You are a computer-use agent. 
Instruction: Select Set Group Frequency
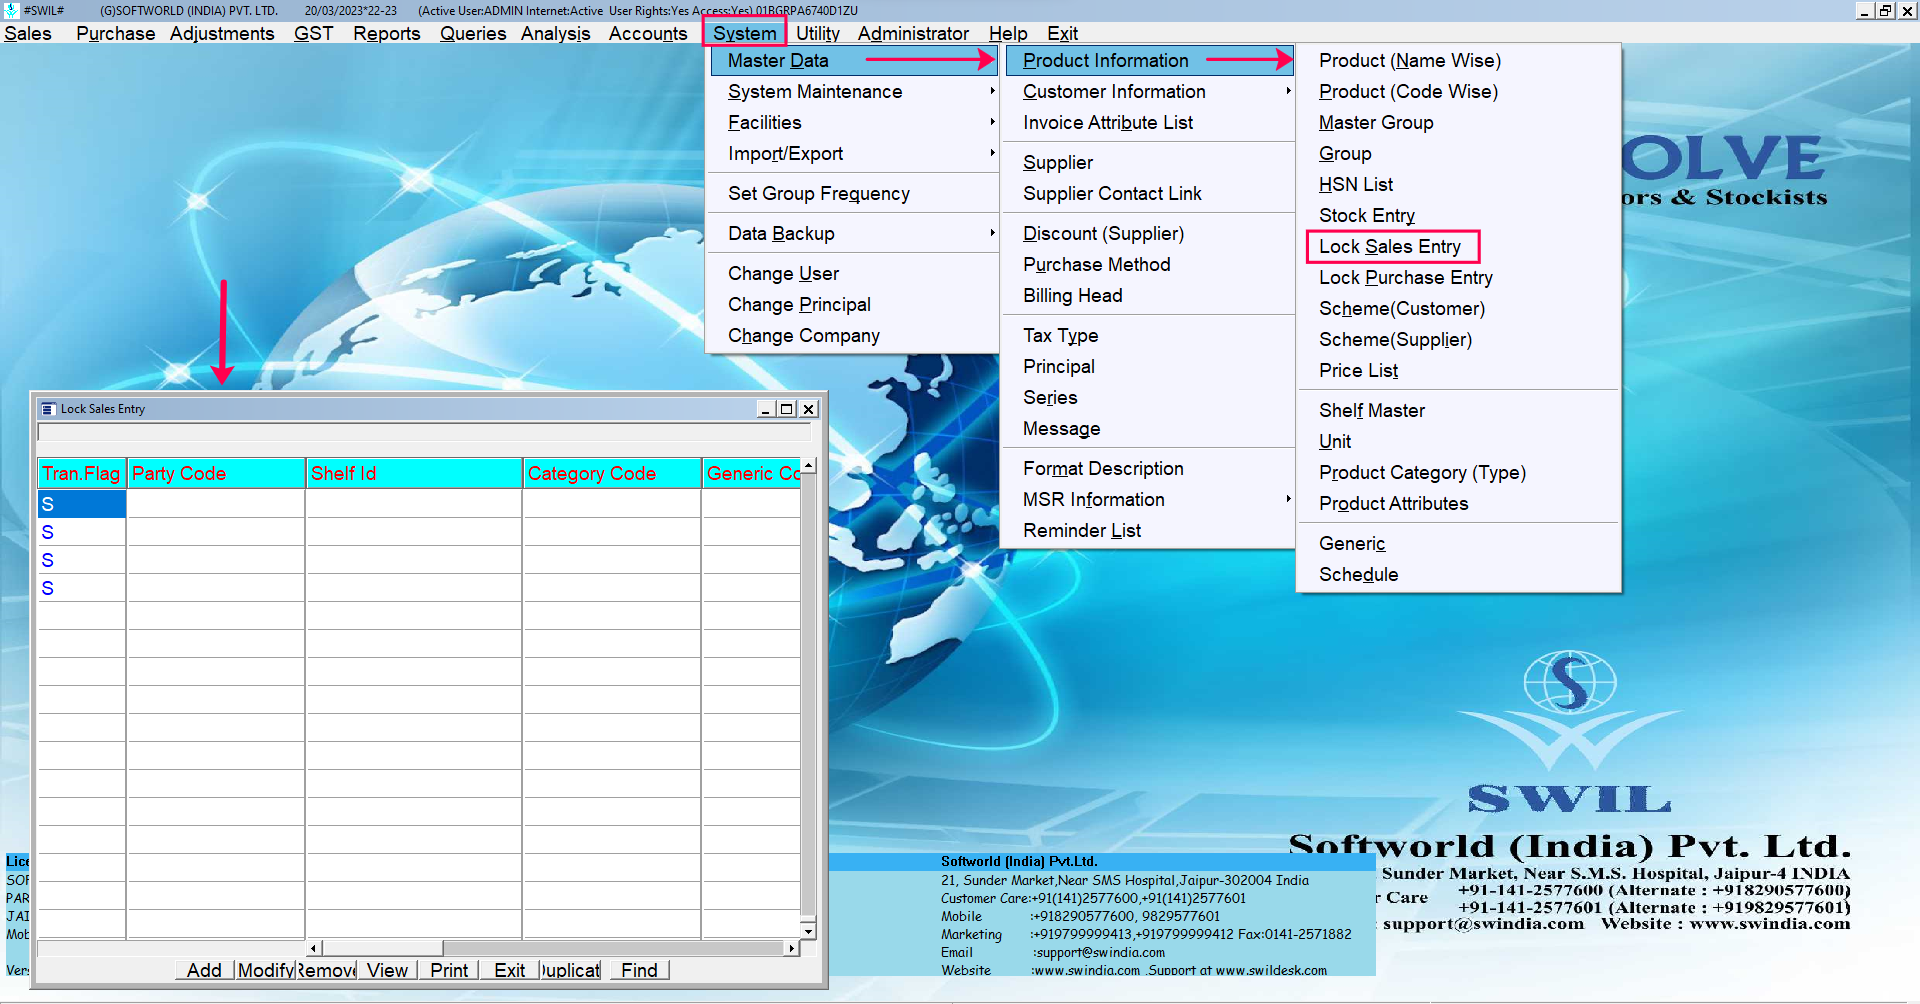coord(853,193)
